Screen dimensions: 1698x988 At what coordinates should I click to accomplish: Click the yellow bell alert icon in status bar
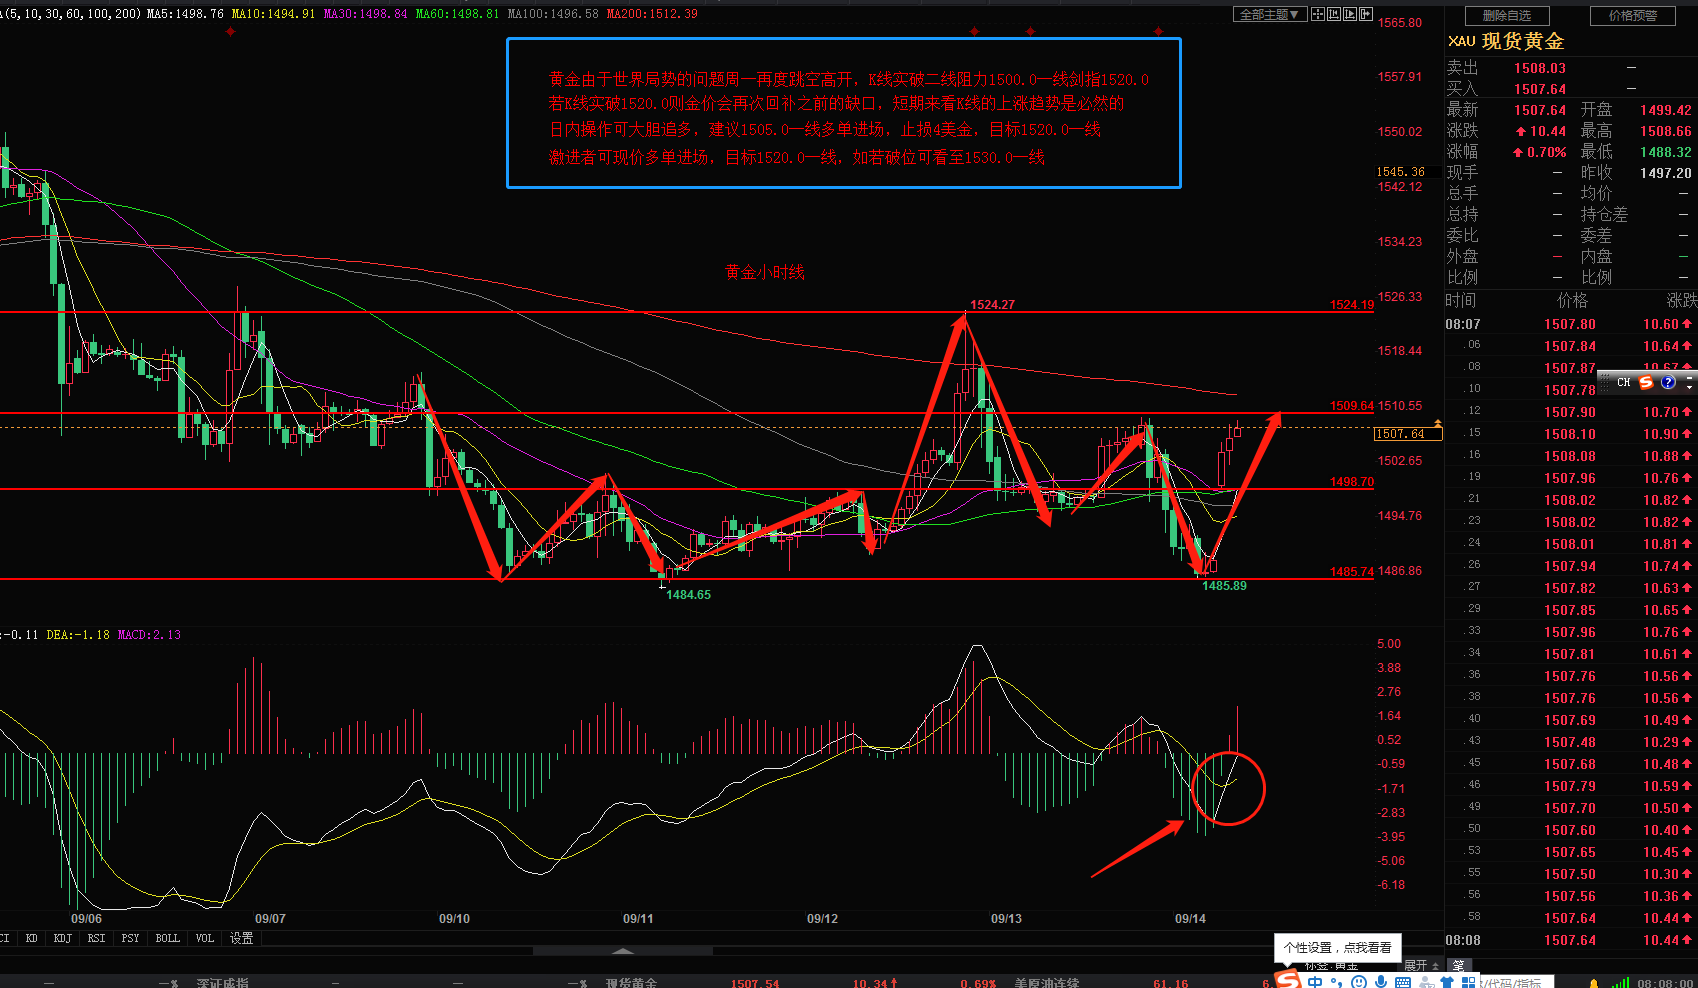point(1593,983)
